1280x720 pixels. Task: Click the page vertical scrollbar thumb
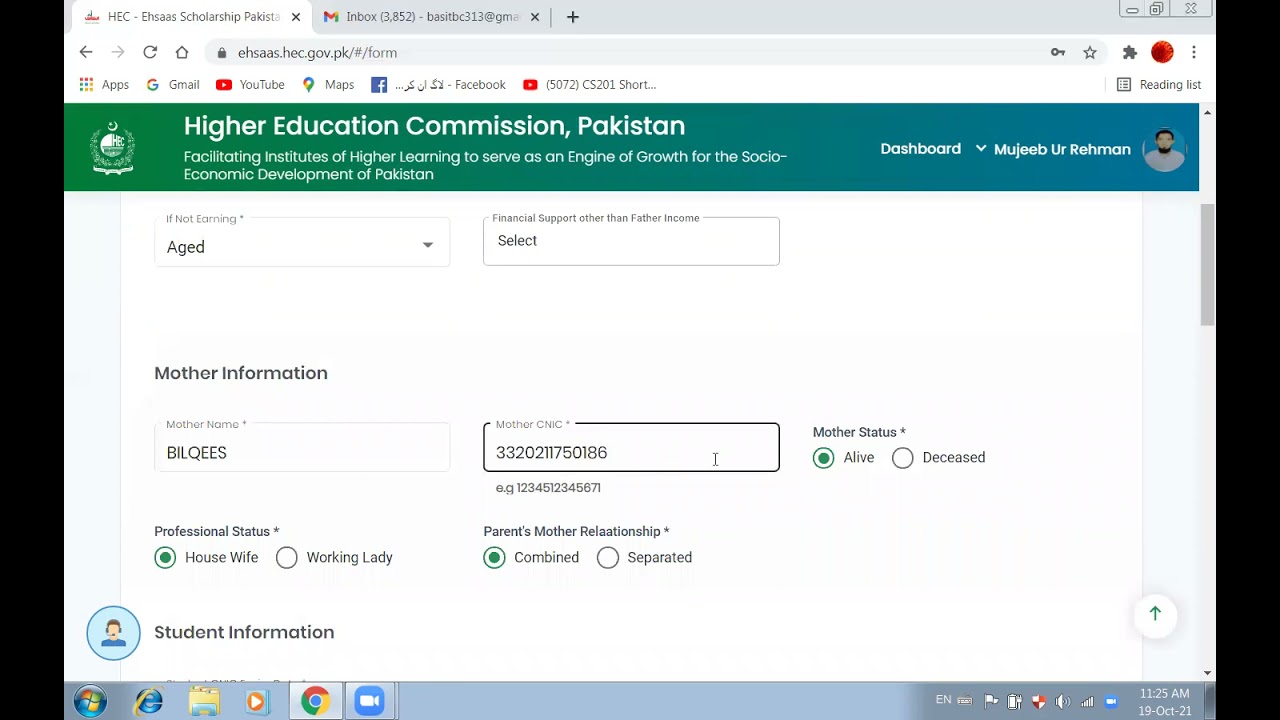tap(1207, 264)
